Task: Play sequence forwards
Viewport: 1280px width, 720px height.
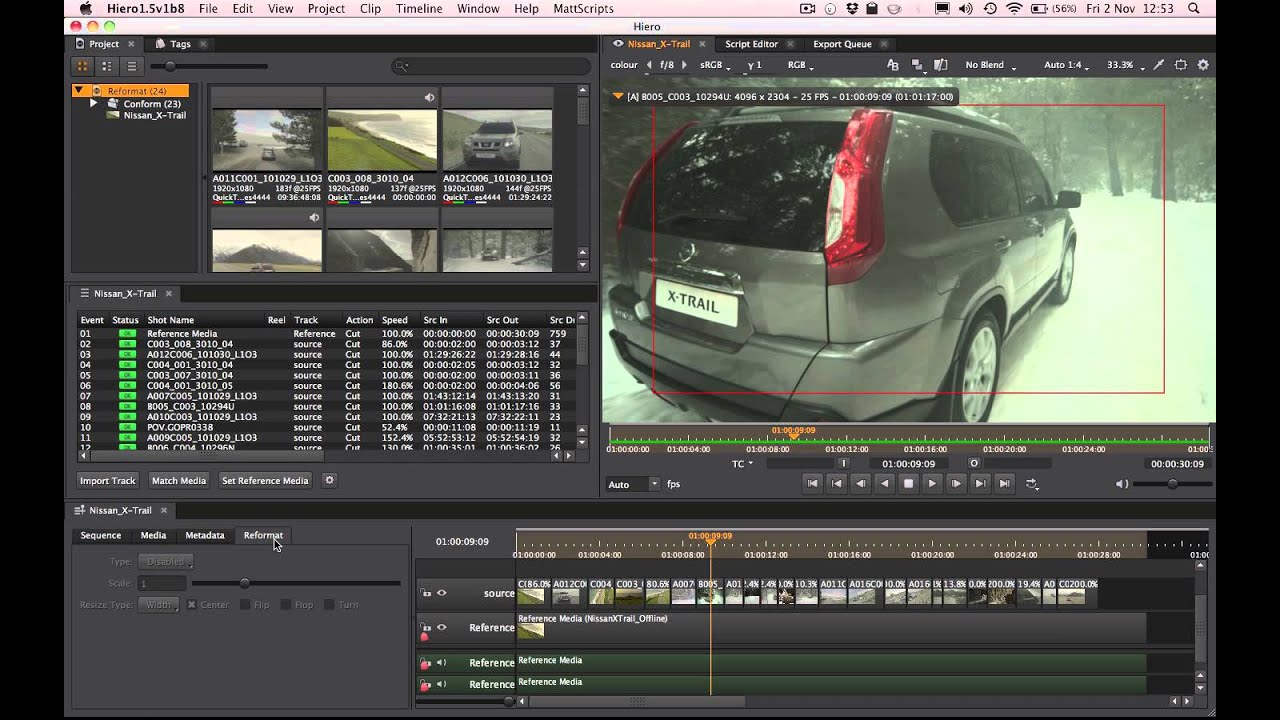Action: point(932,483)
